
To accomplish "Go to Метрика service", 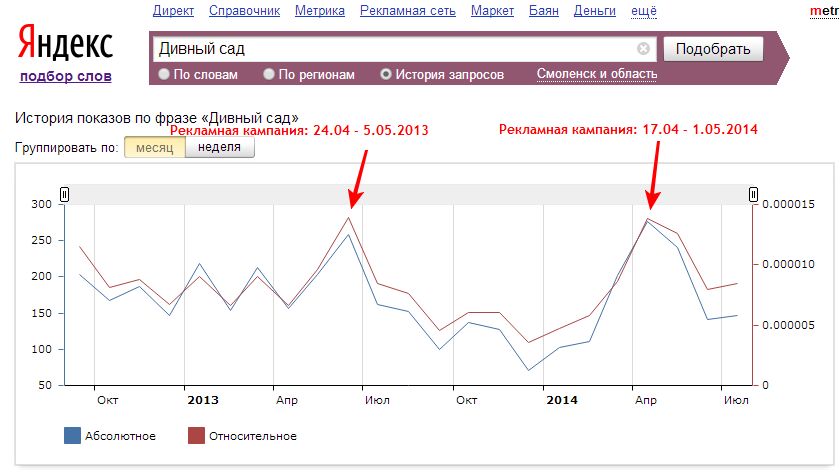I will click(320, 11).
